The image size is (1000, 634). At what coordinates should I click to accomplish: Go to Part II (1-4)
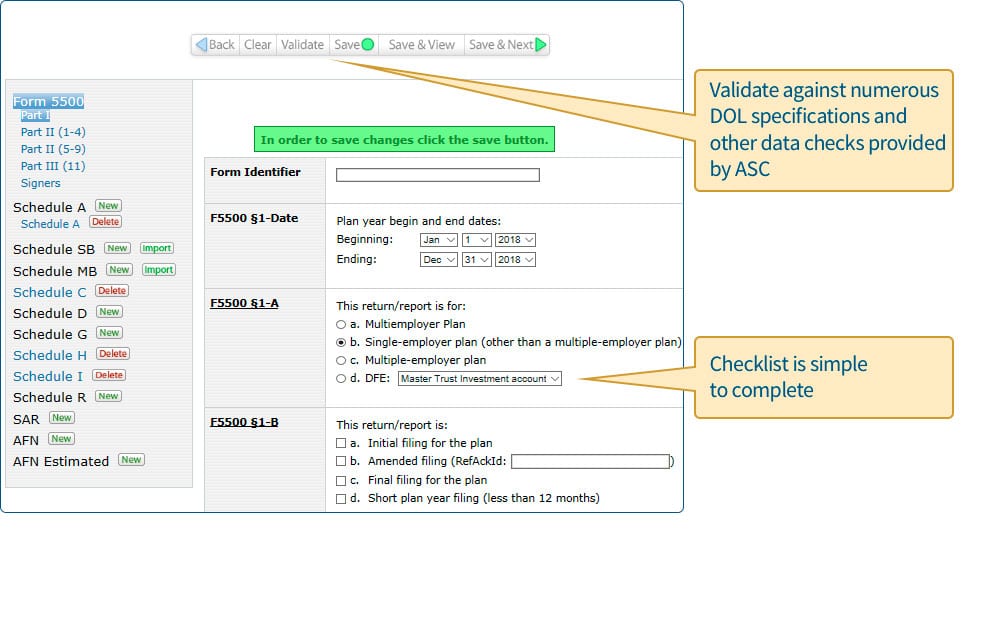(53, 132)
